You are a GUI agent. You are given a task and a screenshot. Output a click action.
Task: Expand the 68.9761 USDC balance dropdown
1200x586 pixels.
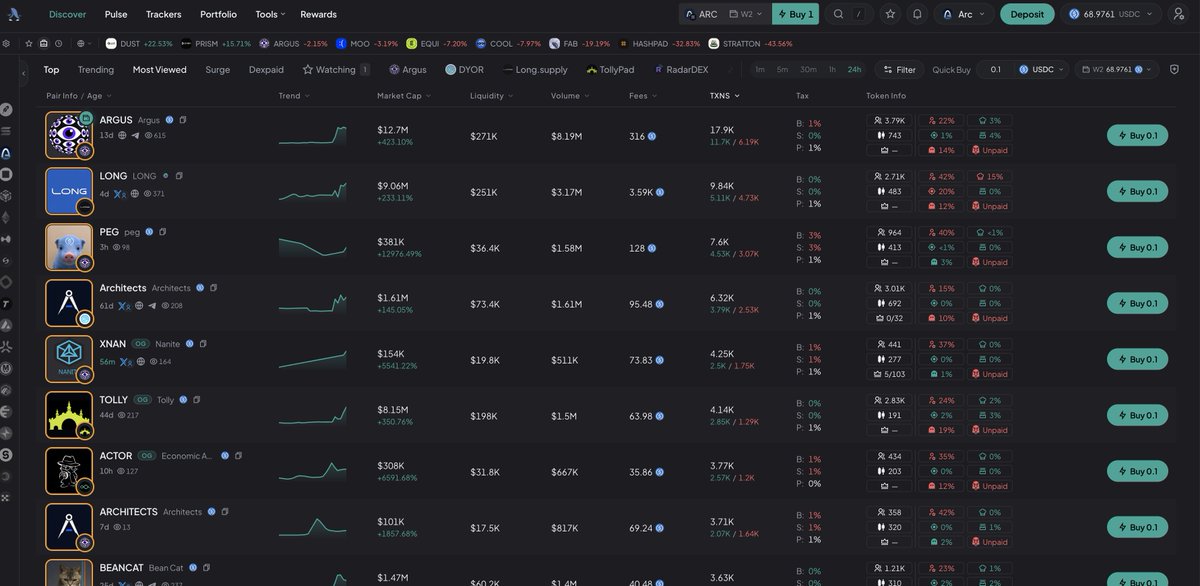coord(1111,14)
